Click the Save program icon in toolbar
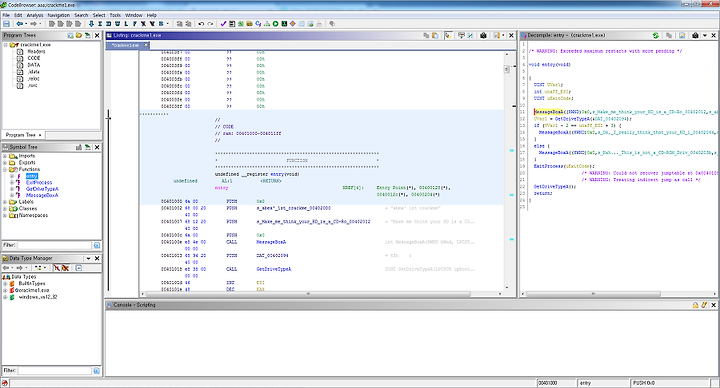The image size is (720, 388). [x=6, y=24]
